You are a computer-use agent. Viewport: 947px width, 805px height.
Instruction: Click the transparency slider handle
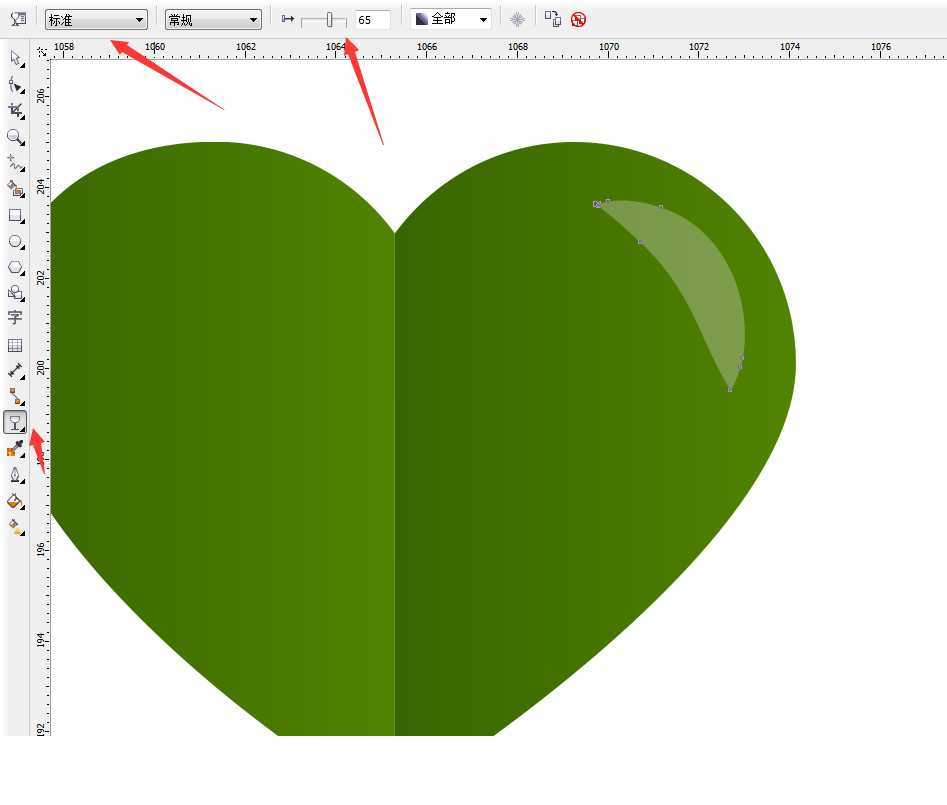coord(329,19)
